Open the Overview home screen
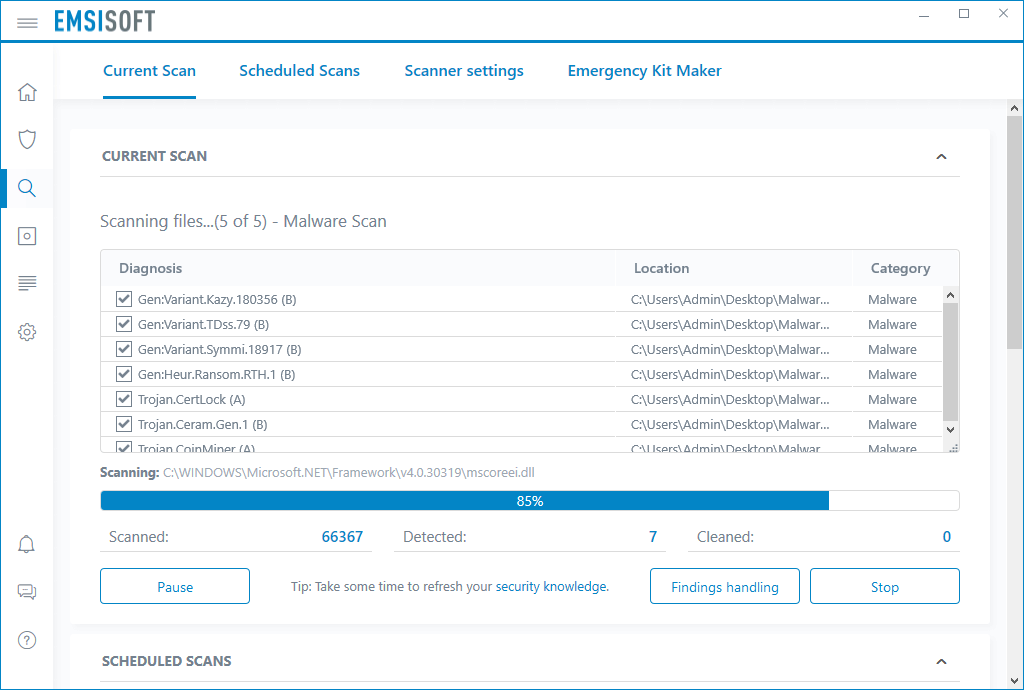 click(27, 91)
